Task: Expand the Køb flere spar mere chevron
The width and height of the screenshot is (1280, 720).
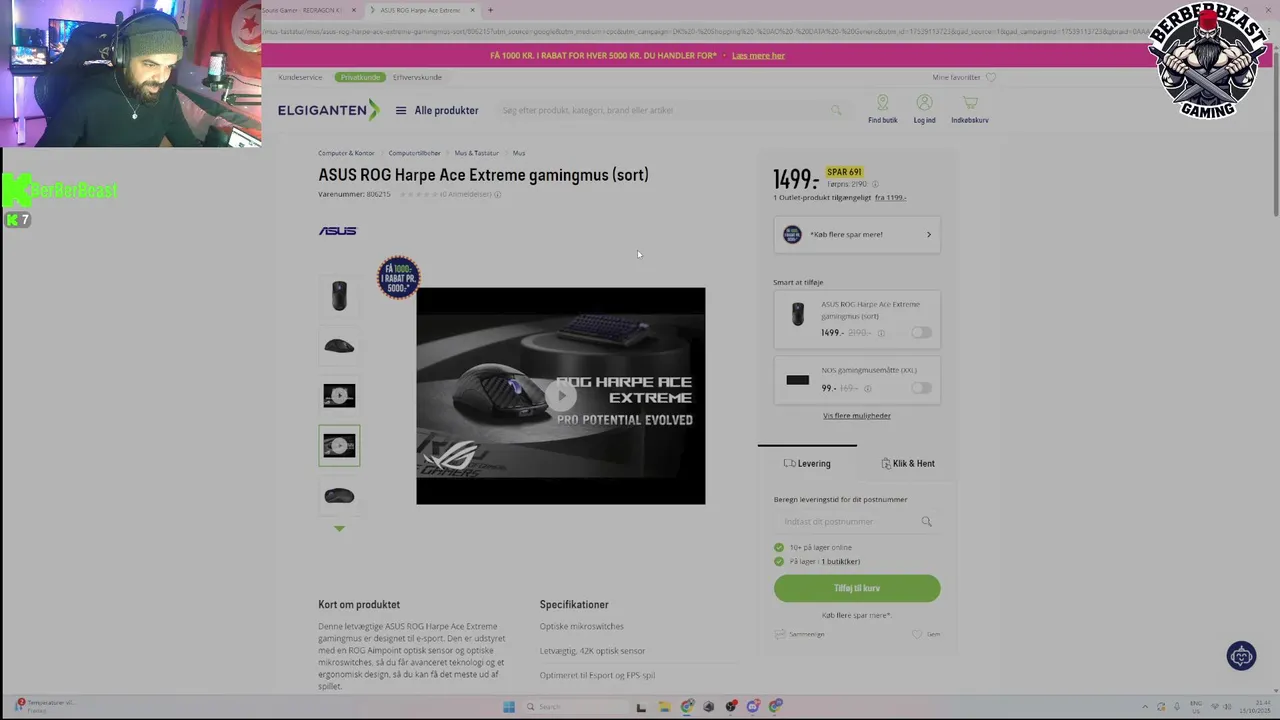Action: click(928, 235)
